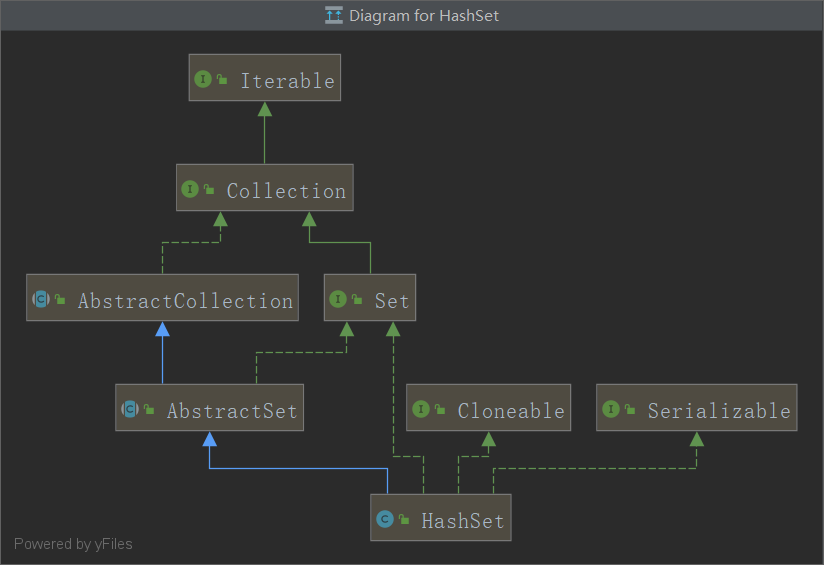Select the Serializable node label

718,410
